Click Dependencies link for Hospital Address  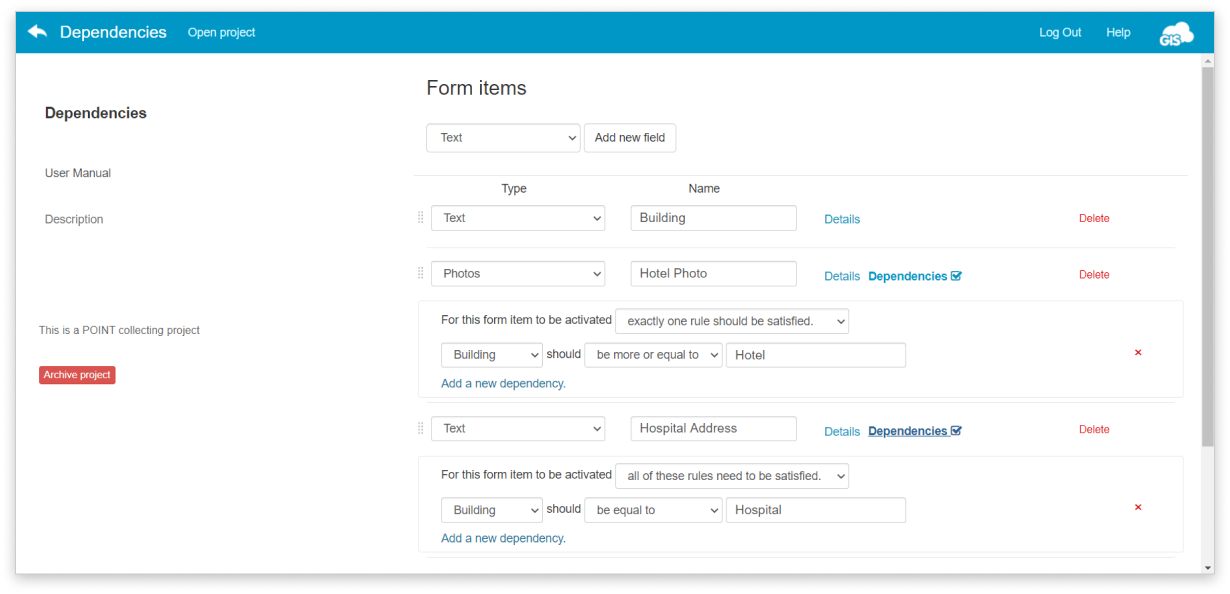(907, 431)
